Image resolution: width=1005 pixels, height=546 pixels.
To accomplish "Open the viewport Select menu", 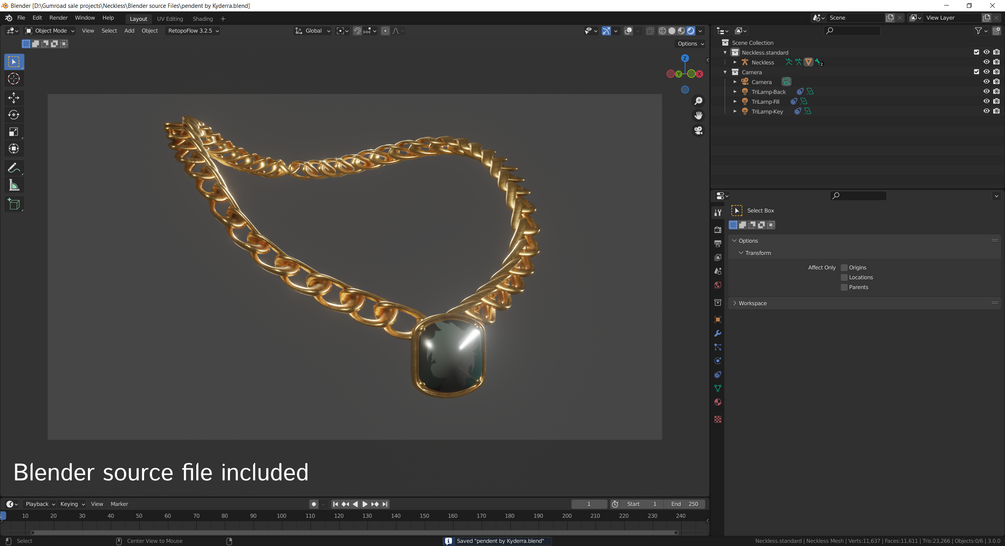I will pyautogui.click(x=109, y=31).
